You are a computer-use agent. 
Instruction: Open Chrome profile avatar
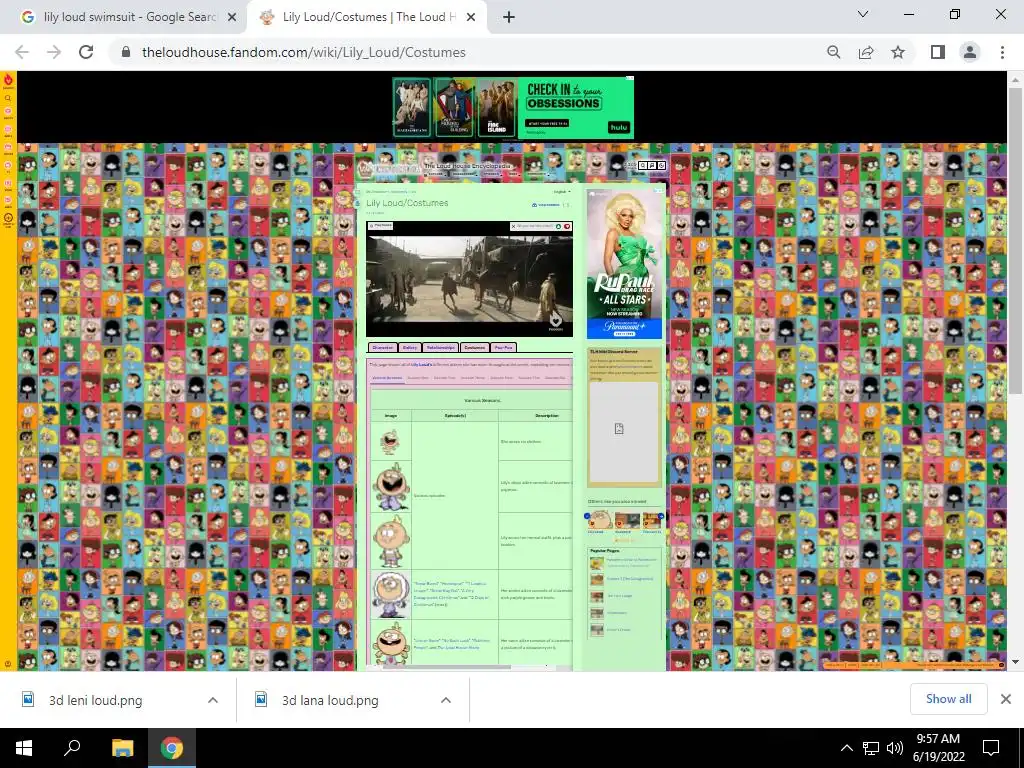[x=970, y=52]
